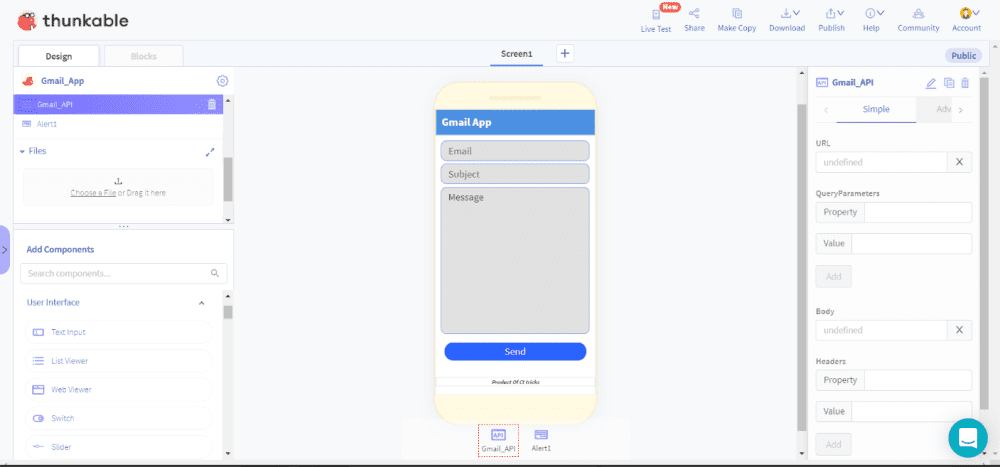Select the Simple properties tab
1000x467 pixels.
[876, 109]
